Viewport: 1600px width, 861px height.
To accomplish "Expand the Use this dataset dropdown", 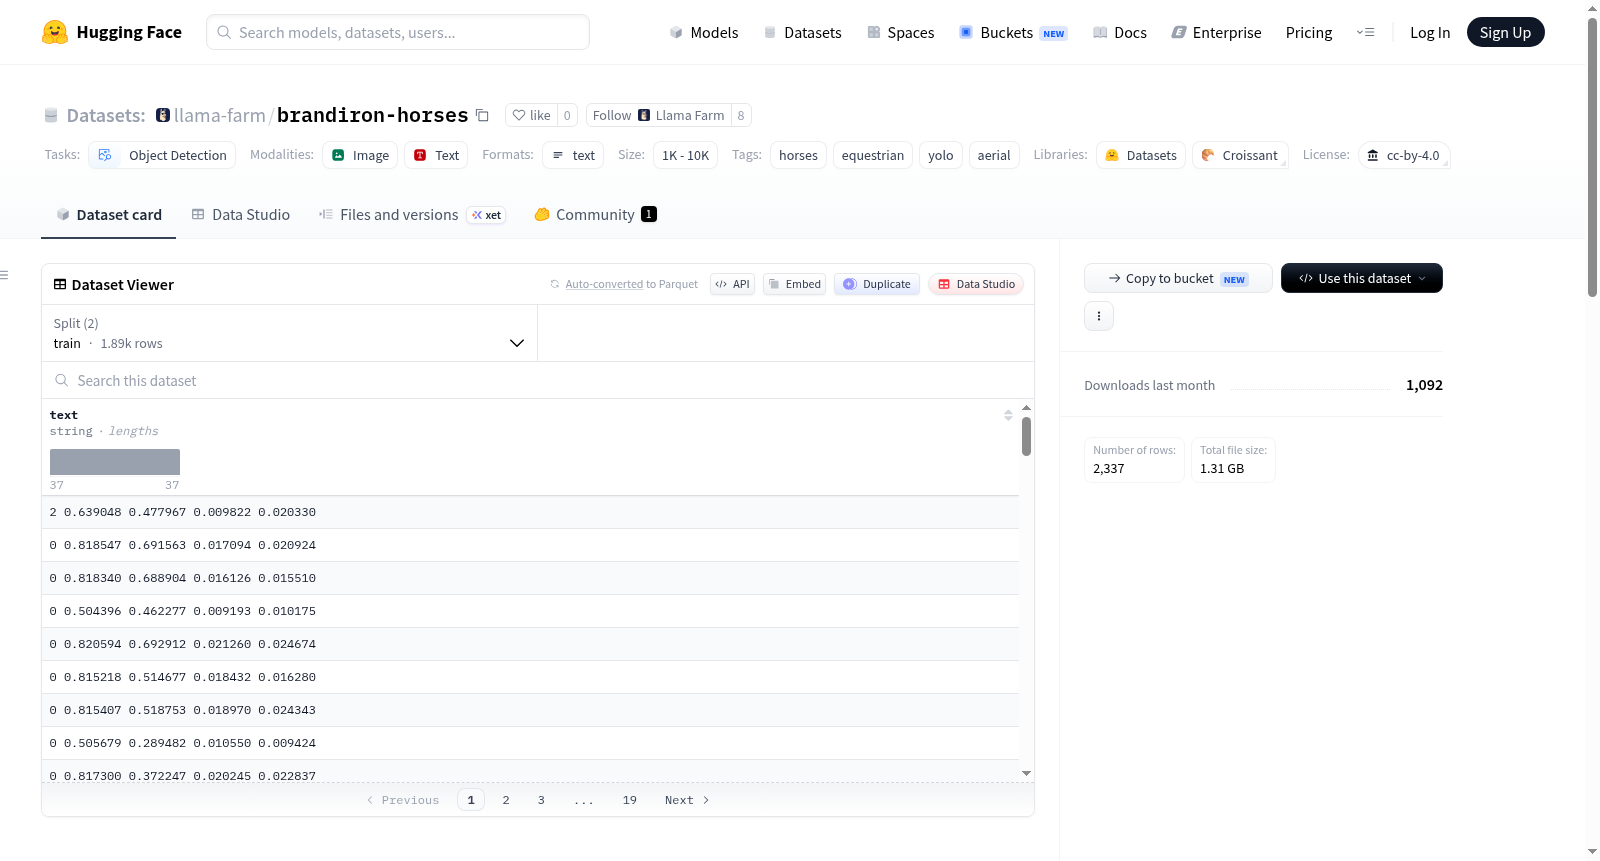I will [x=1361, y=278].
